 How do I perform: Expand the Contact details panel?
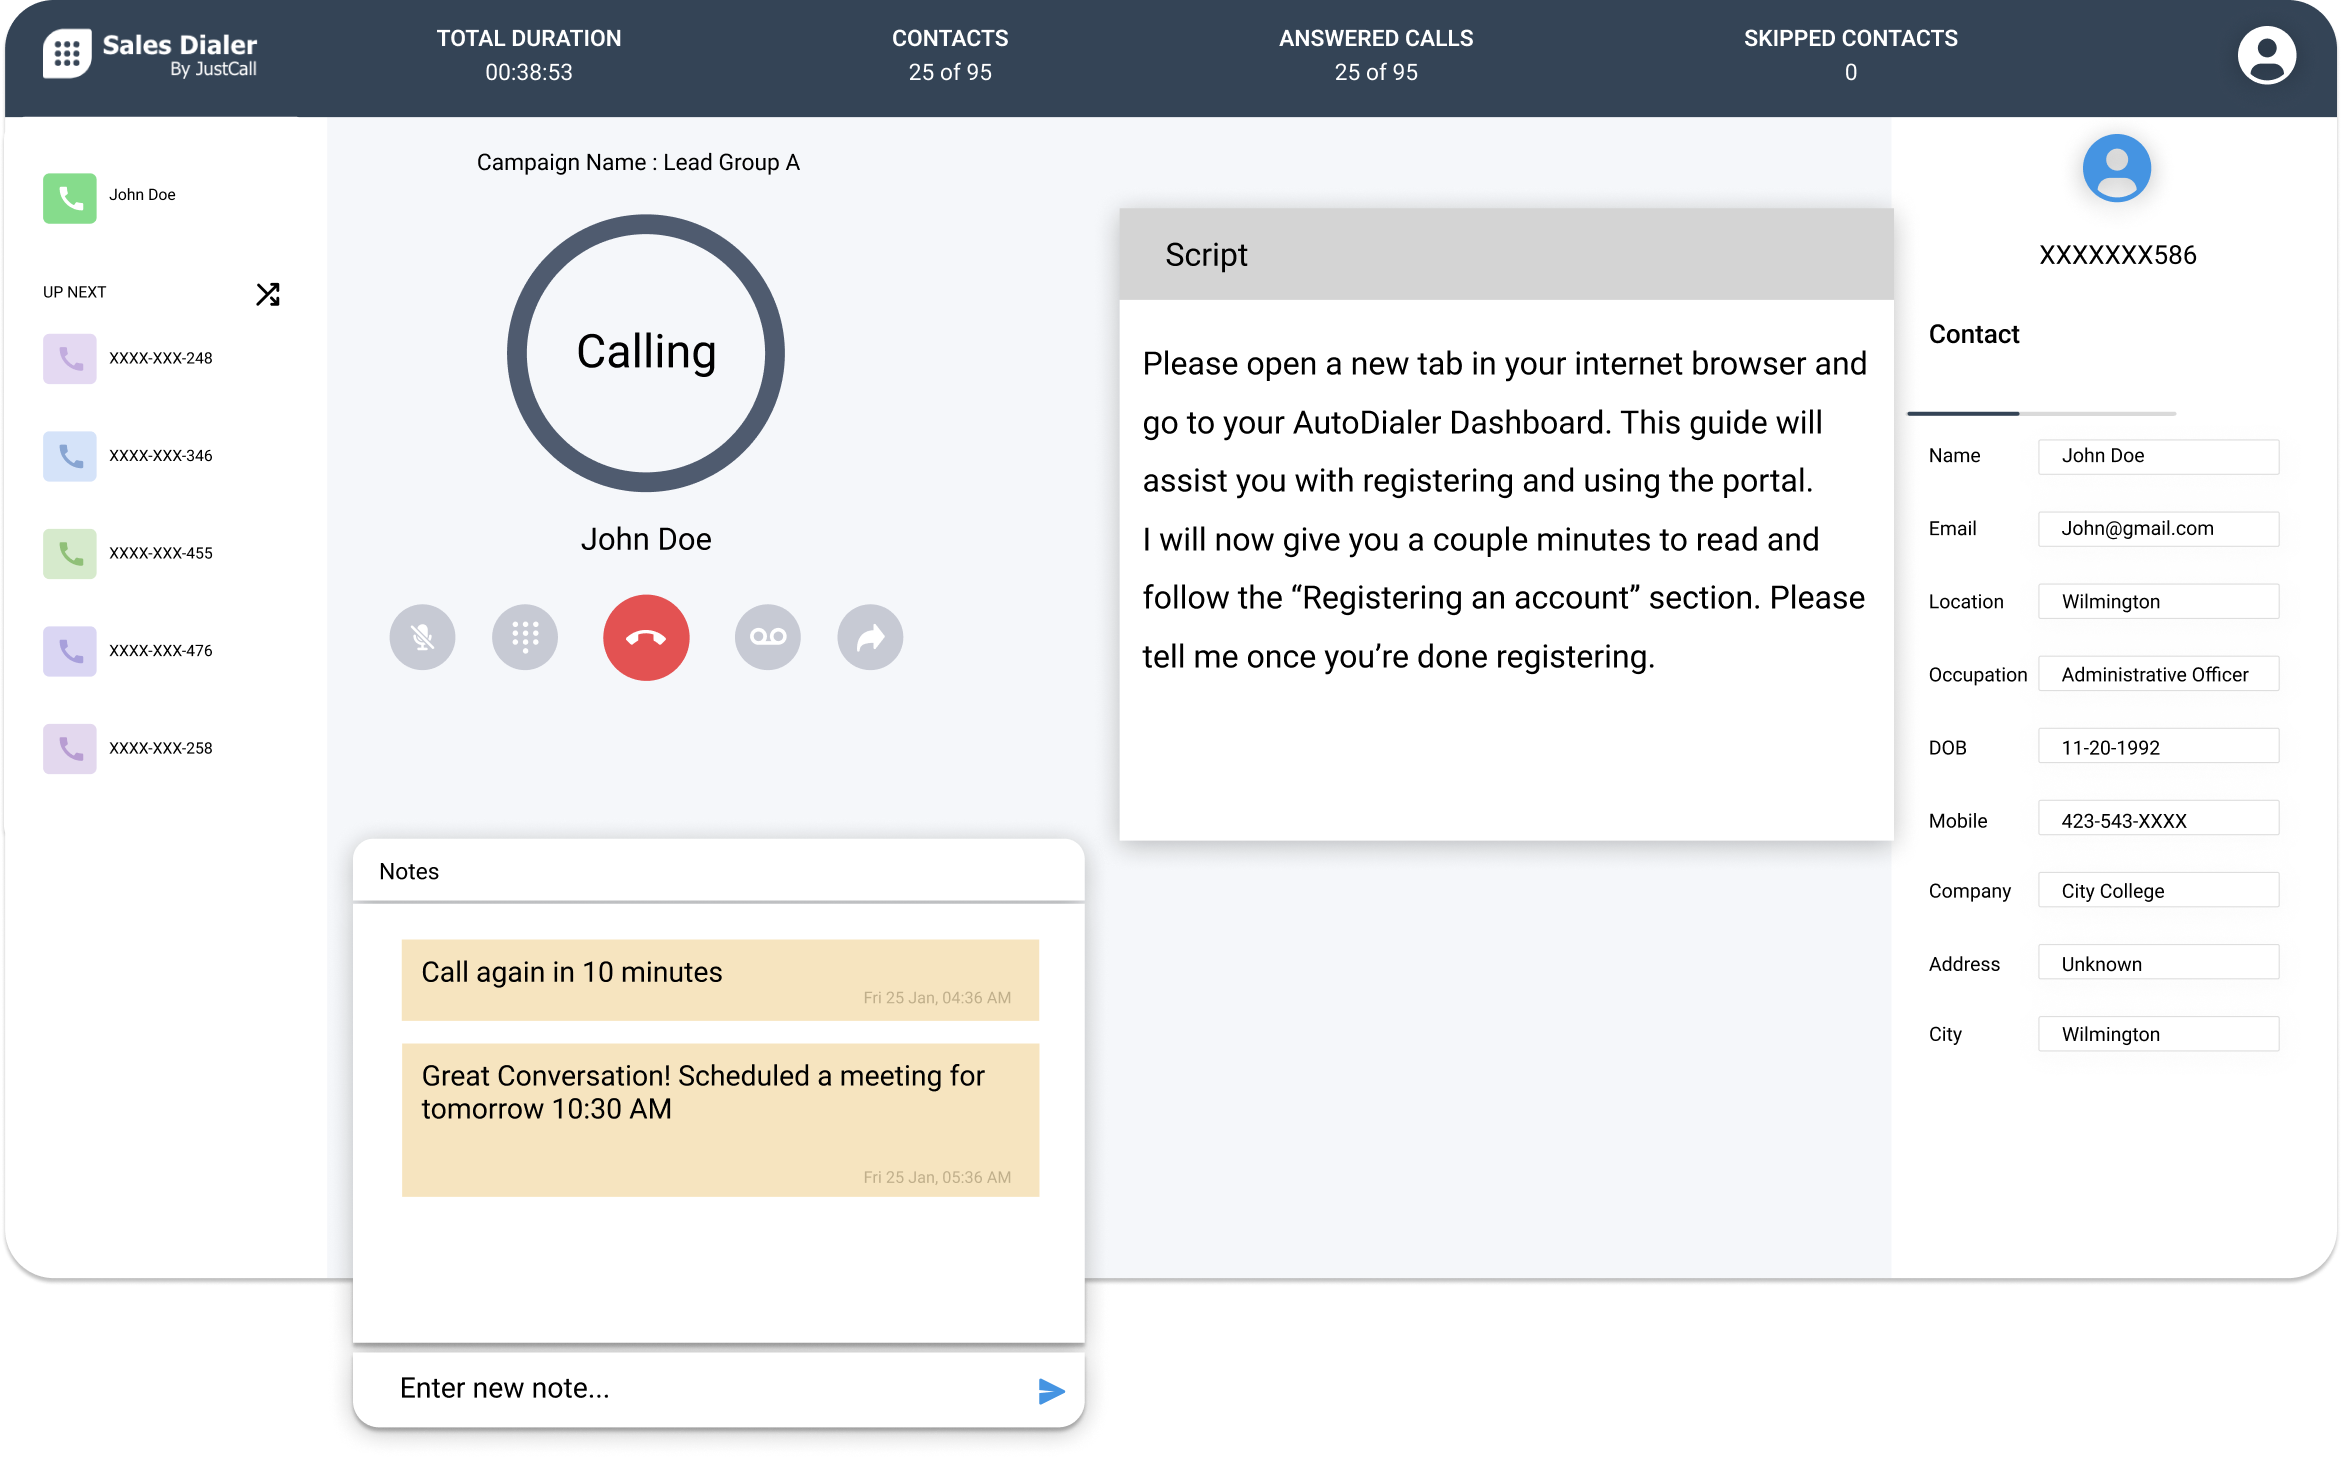pyautogui.click(x=1976, y=333)
